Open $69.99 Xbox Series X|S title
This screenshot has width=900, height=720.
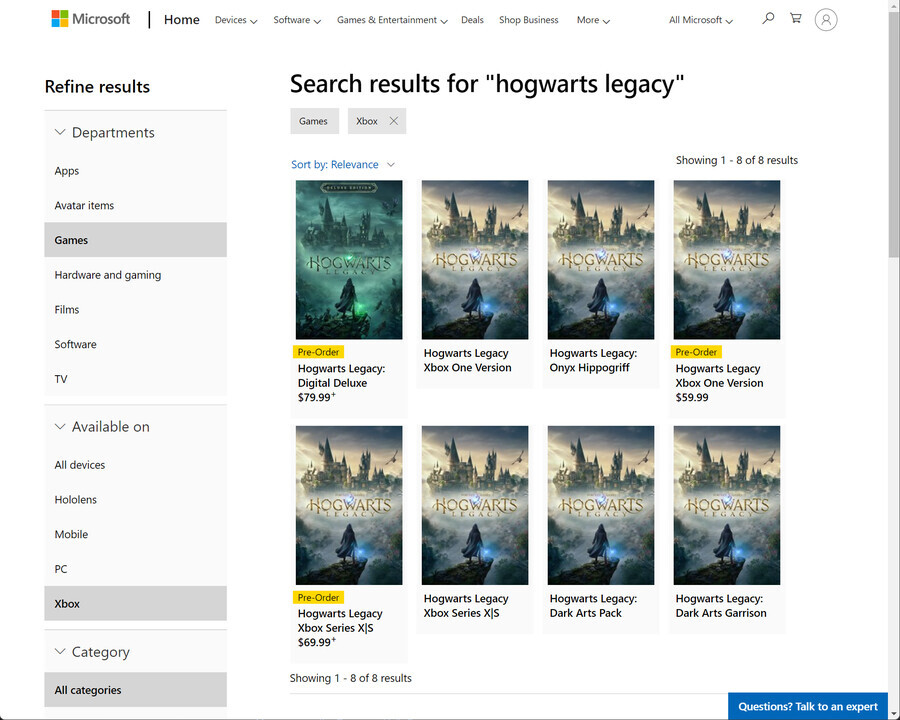click(340, 621)
